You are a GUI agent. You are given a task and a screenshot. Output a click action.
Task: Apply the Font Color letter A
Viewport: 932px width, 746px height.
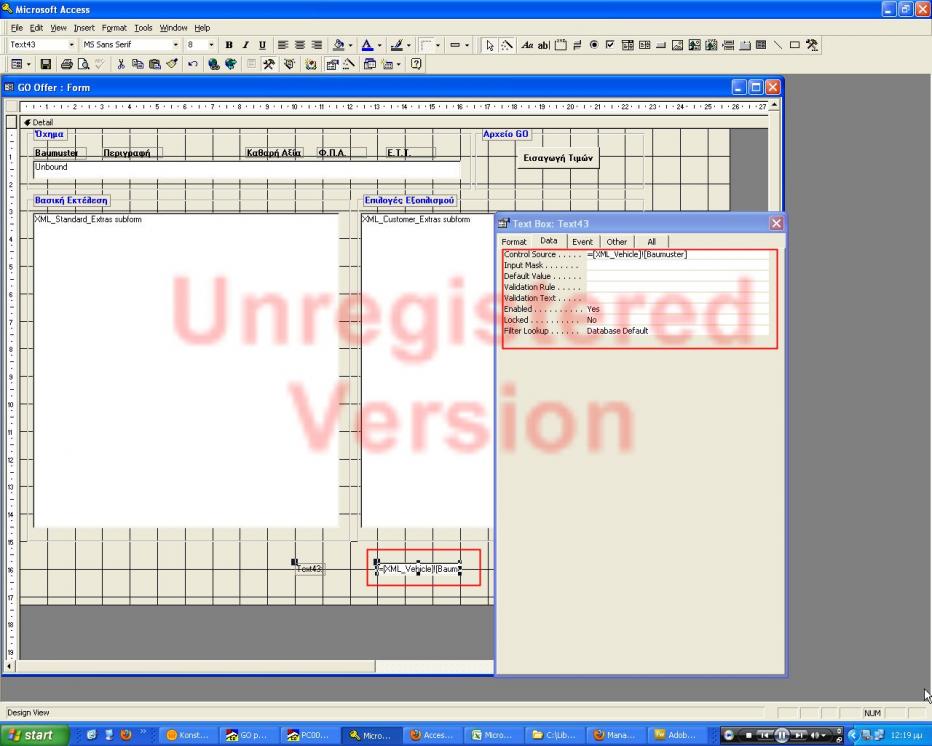pyautogui.click(x=367, y=45)
